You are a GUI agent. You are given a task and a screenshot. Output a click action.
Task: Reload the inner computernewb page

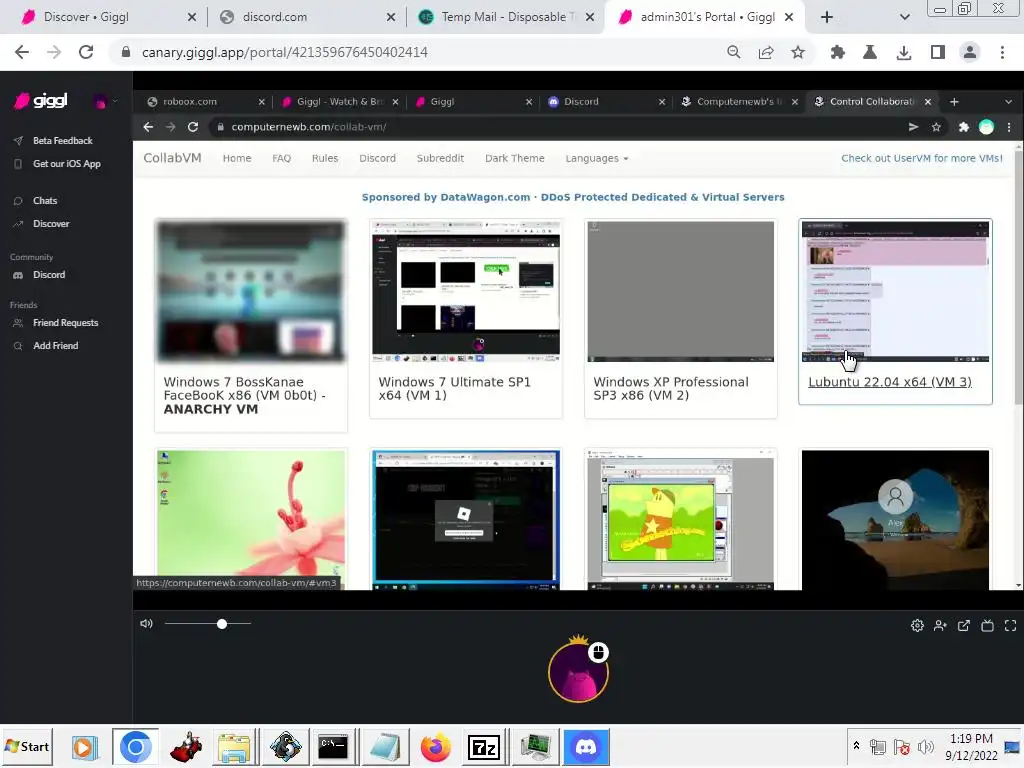point(193,127)
